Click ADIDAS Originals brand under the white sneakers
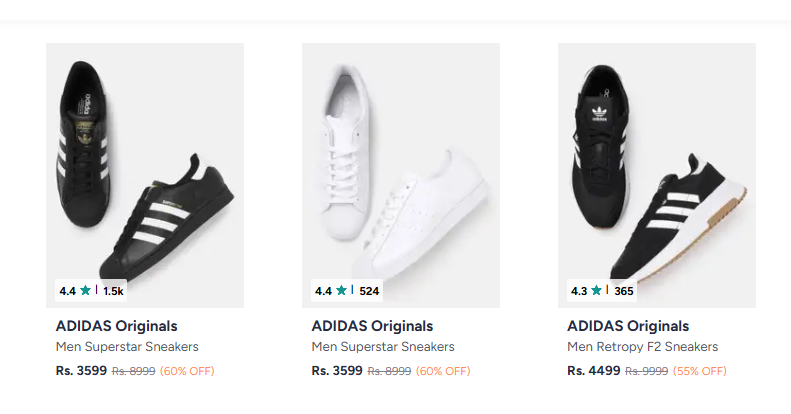This screenshot has width=791, height=414. point(372,326)
